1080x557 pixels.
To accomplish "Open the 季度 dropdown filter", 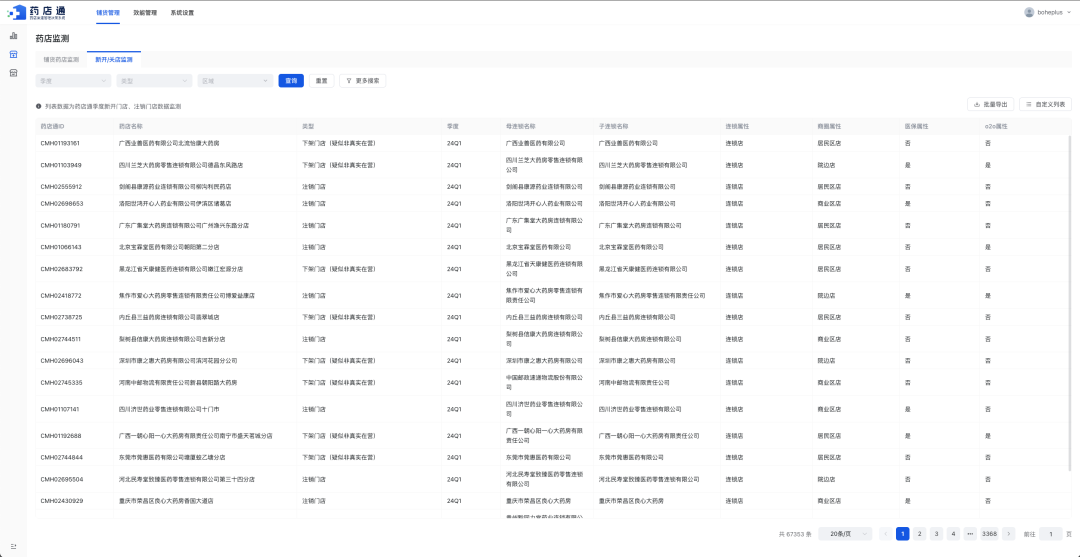I will click(x=73, y=81).
